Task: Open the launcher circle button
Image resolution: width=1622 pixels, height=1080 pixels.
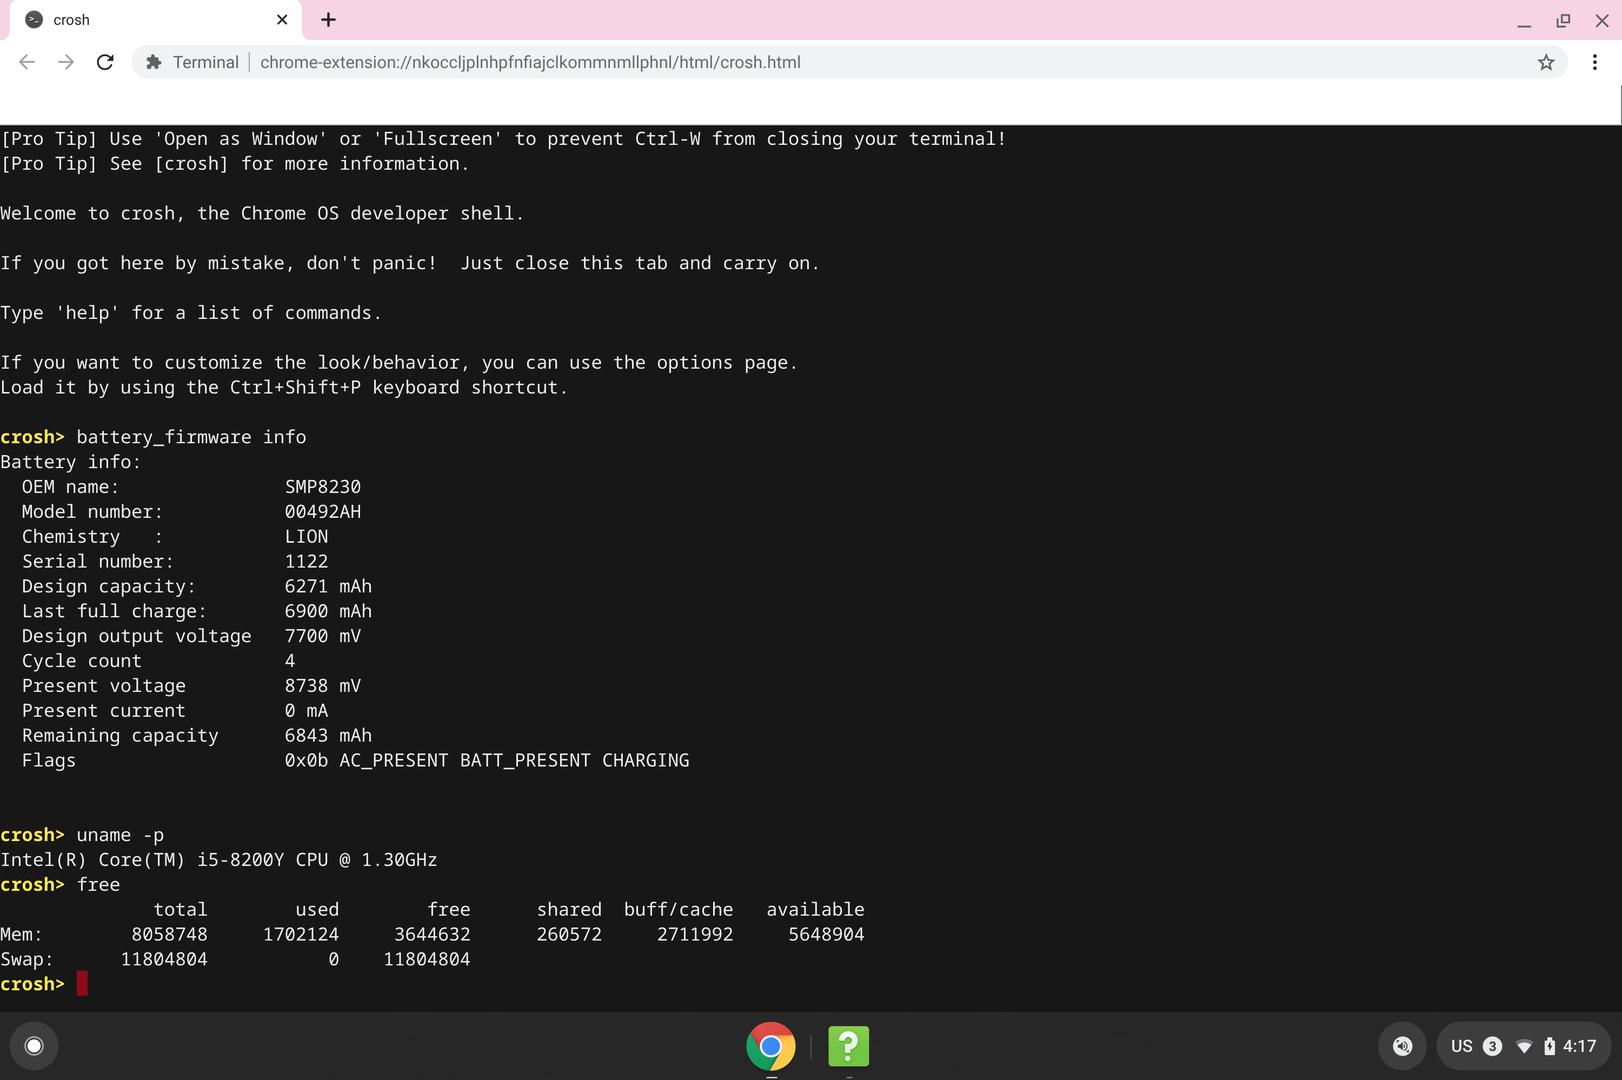Action: tap(34, 1046)
